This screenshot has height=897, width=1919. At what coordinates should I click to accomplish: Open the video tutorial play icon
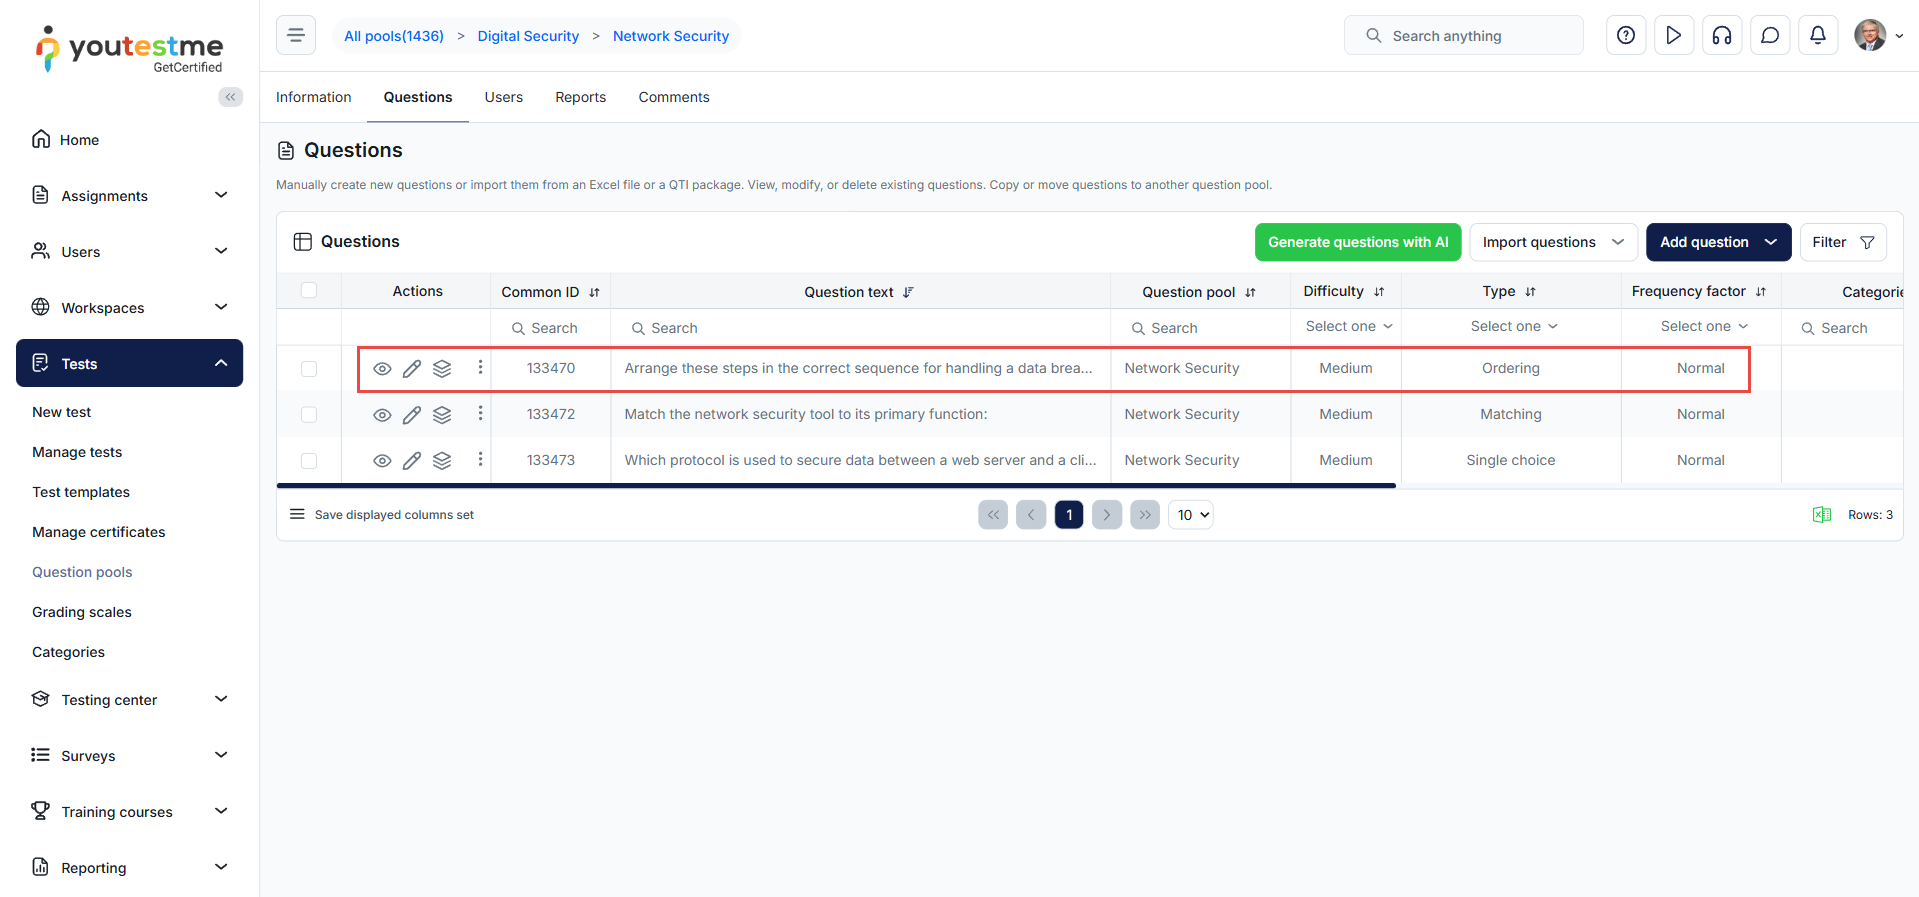[x=1674, y=36]
